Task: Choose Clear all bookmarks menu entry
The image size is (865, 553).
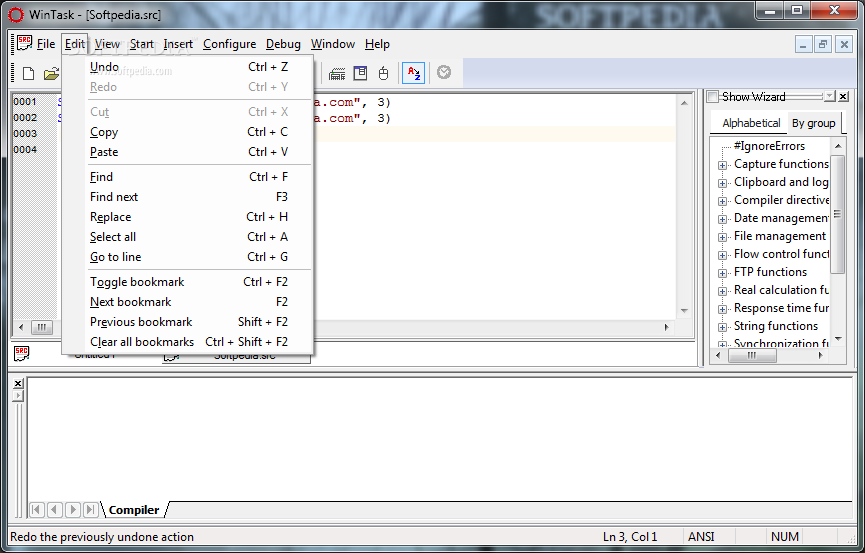Action: (x=189, y=342)
